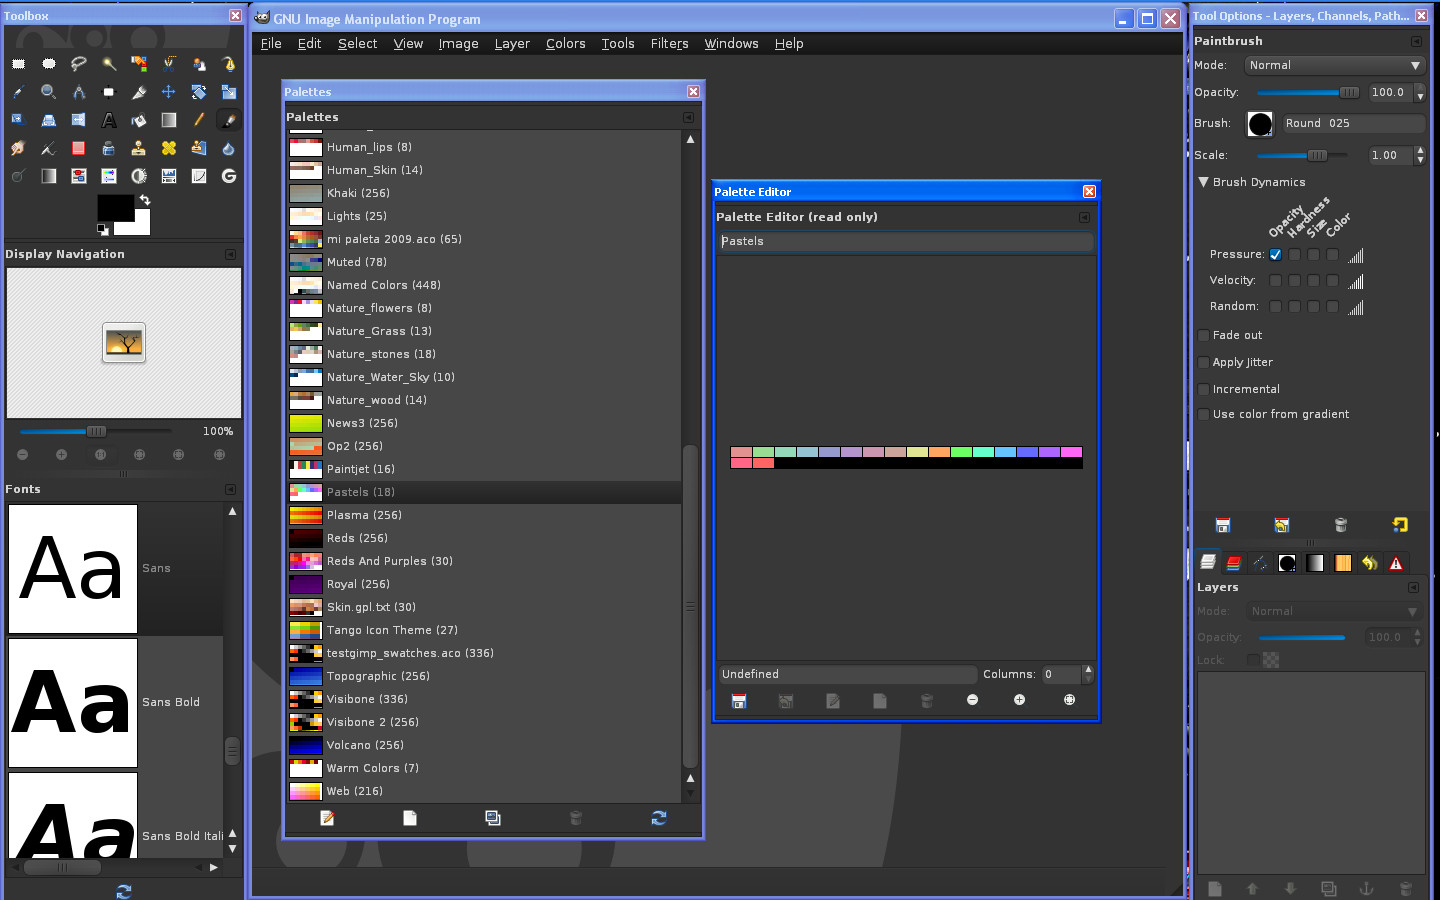
Task: Select the Text tool
Action: point(108,120)
